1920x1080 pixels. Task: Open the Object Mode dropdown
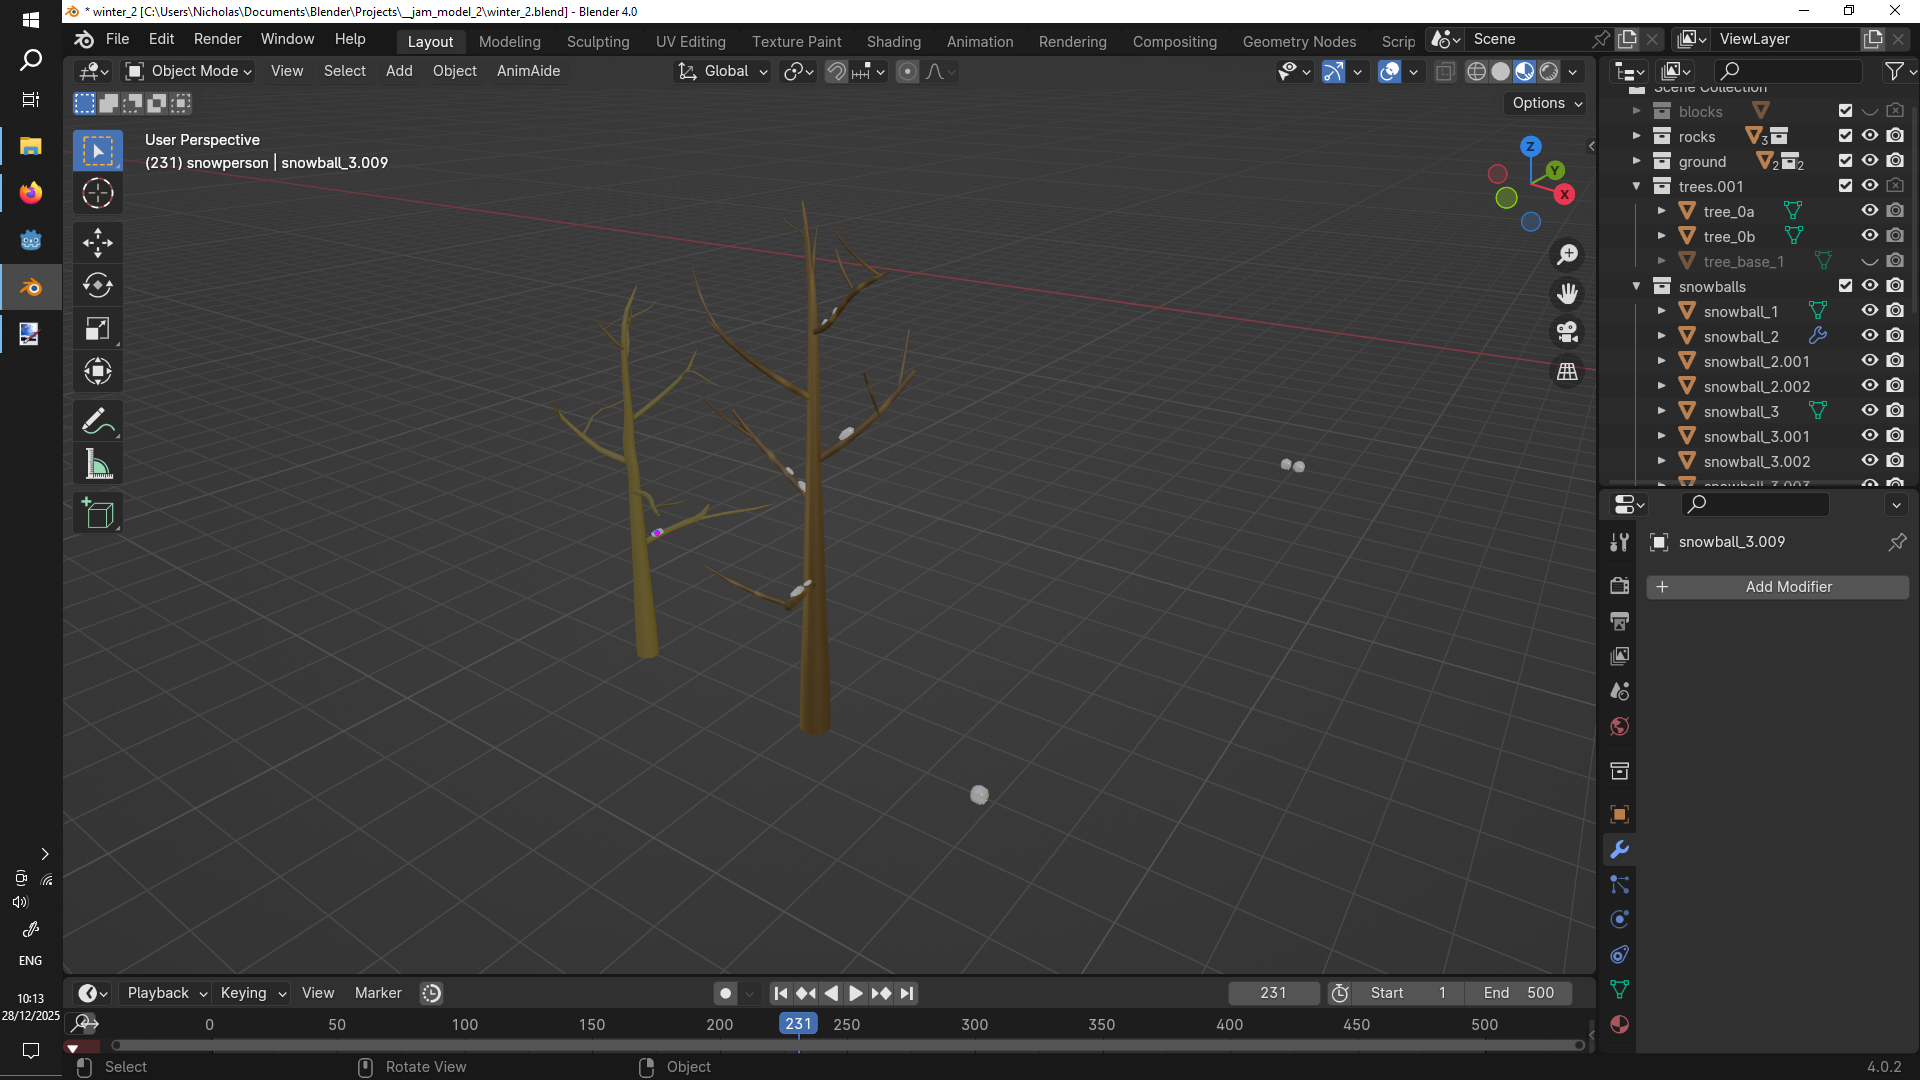click(x=188, y=71)
